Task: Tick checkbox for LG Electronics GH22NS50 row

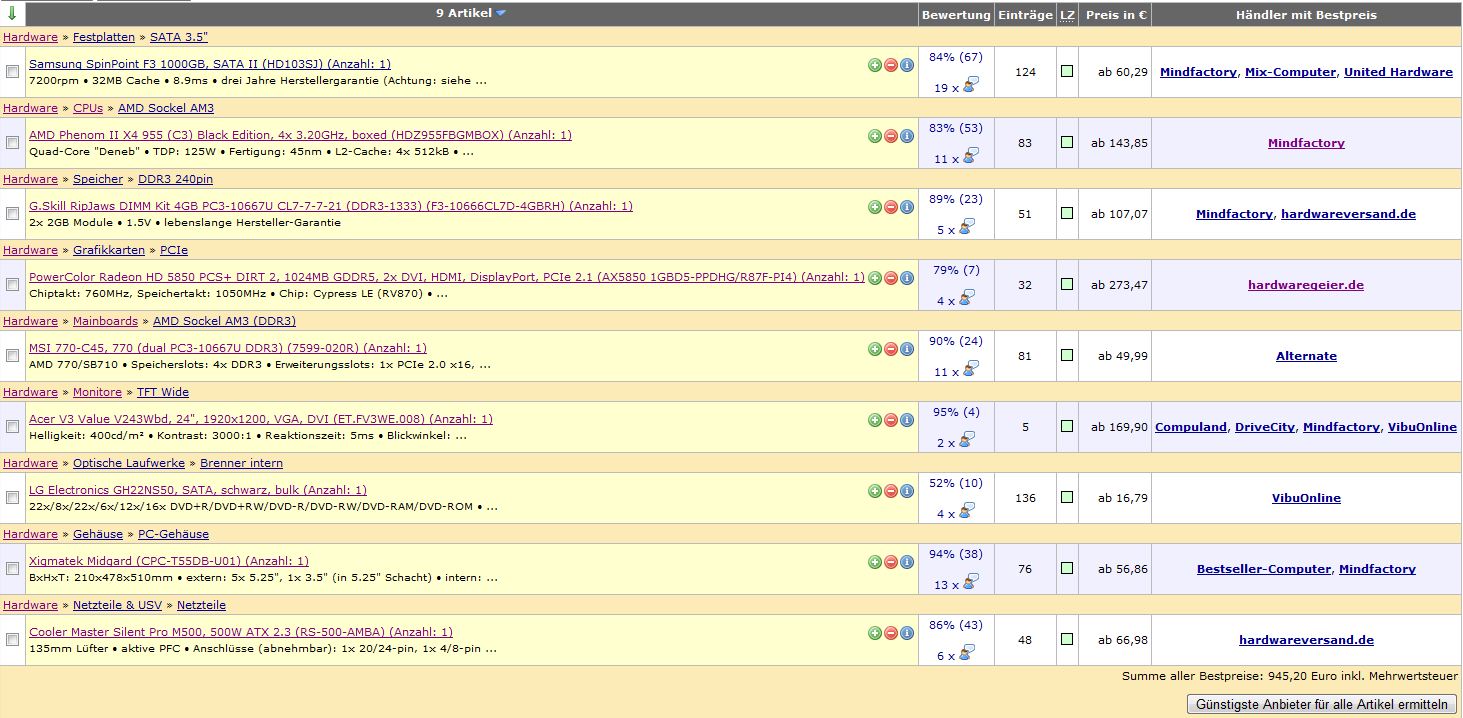Action: point(12,498)
